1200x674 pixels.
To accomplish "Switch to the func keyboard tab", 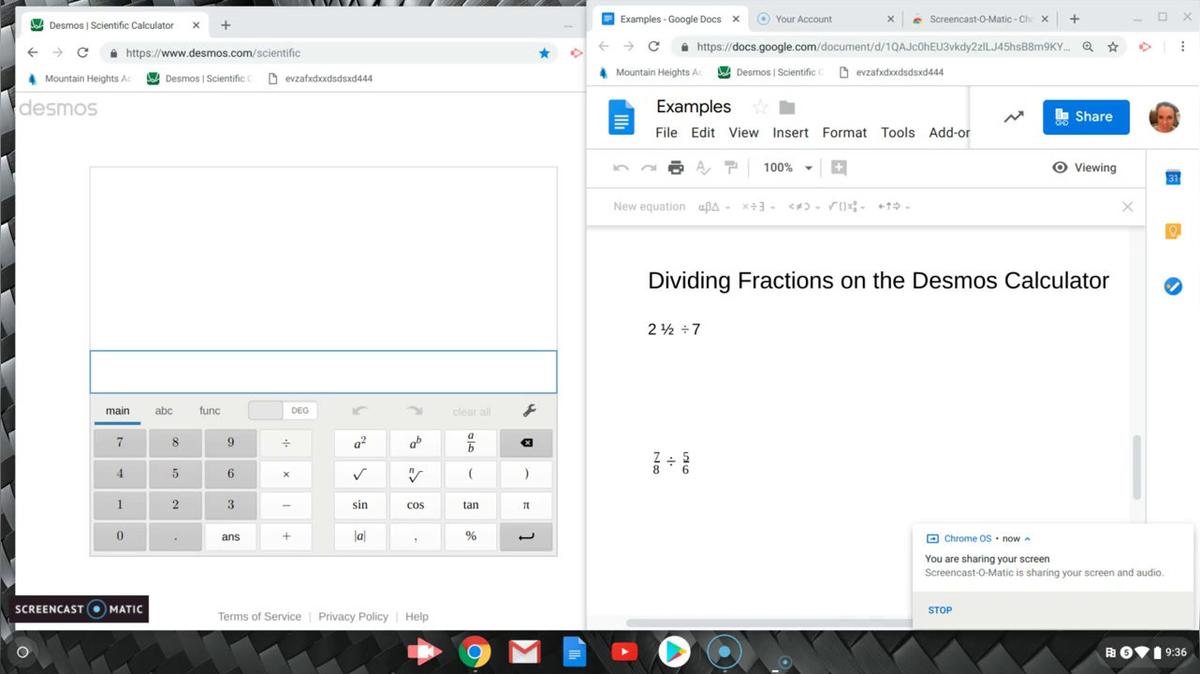I will coord(210,411).
